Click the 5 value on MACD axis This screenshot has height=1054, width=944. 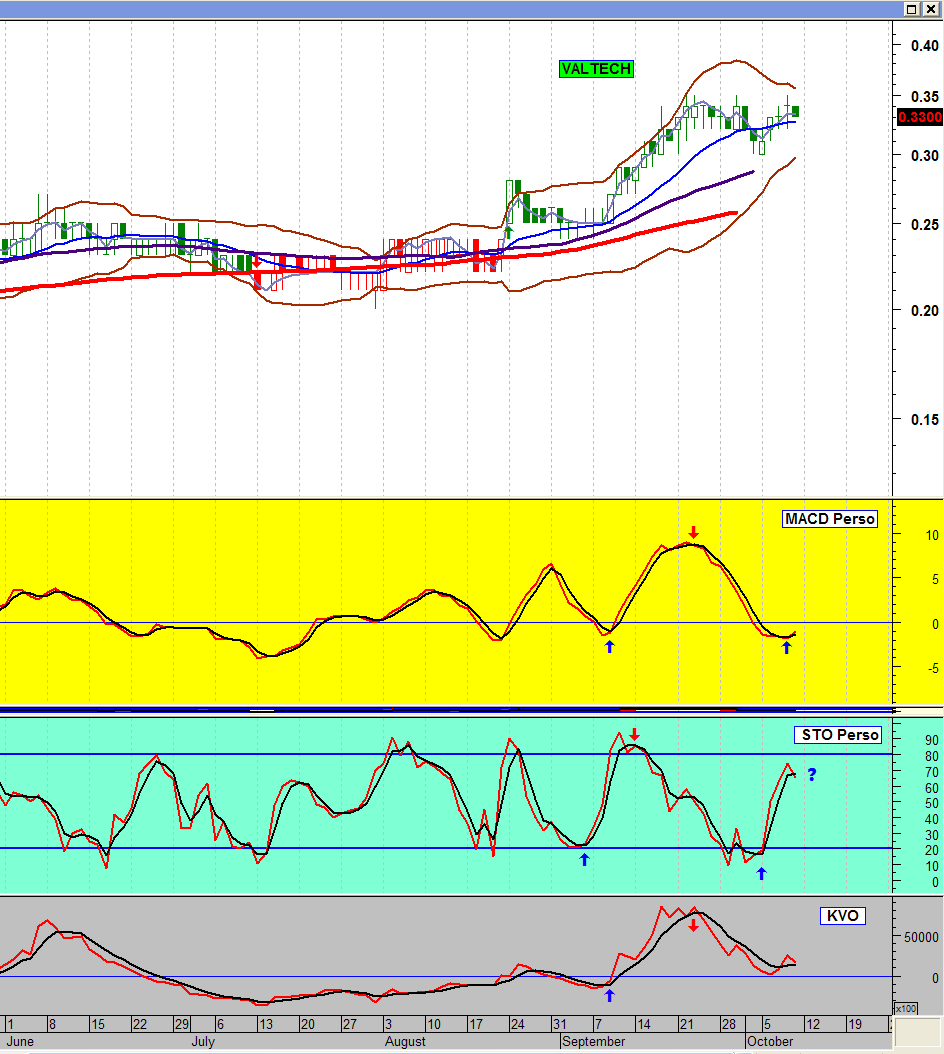pyautogui.click(x=935, y=579)
